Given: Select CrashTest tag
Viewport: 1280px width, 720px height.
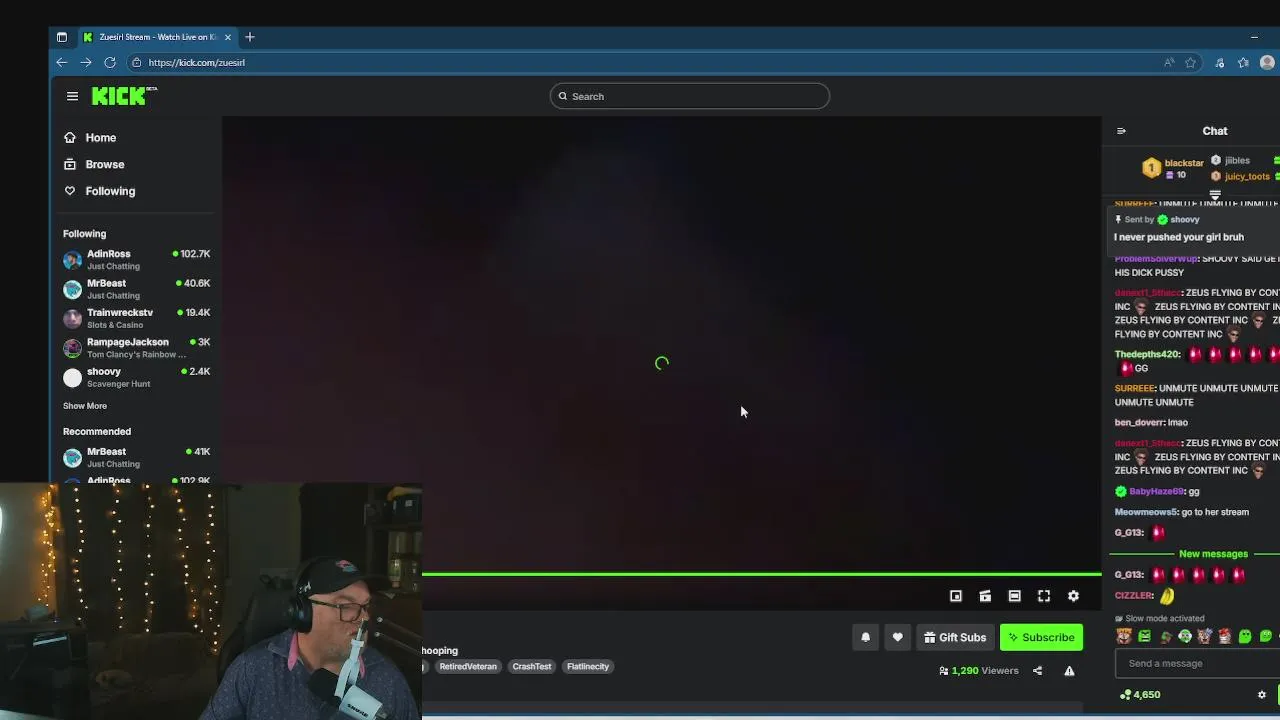Looking at the screenshot, I should pyautogui.click(x=532, y=666).
